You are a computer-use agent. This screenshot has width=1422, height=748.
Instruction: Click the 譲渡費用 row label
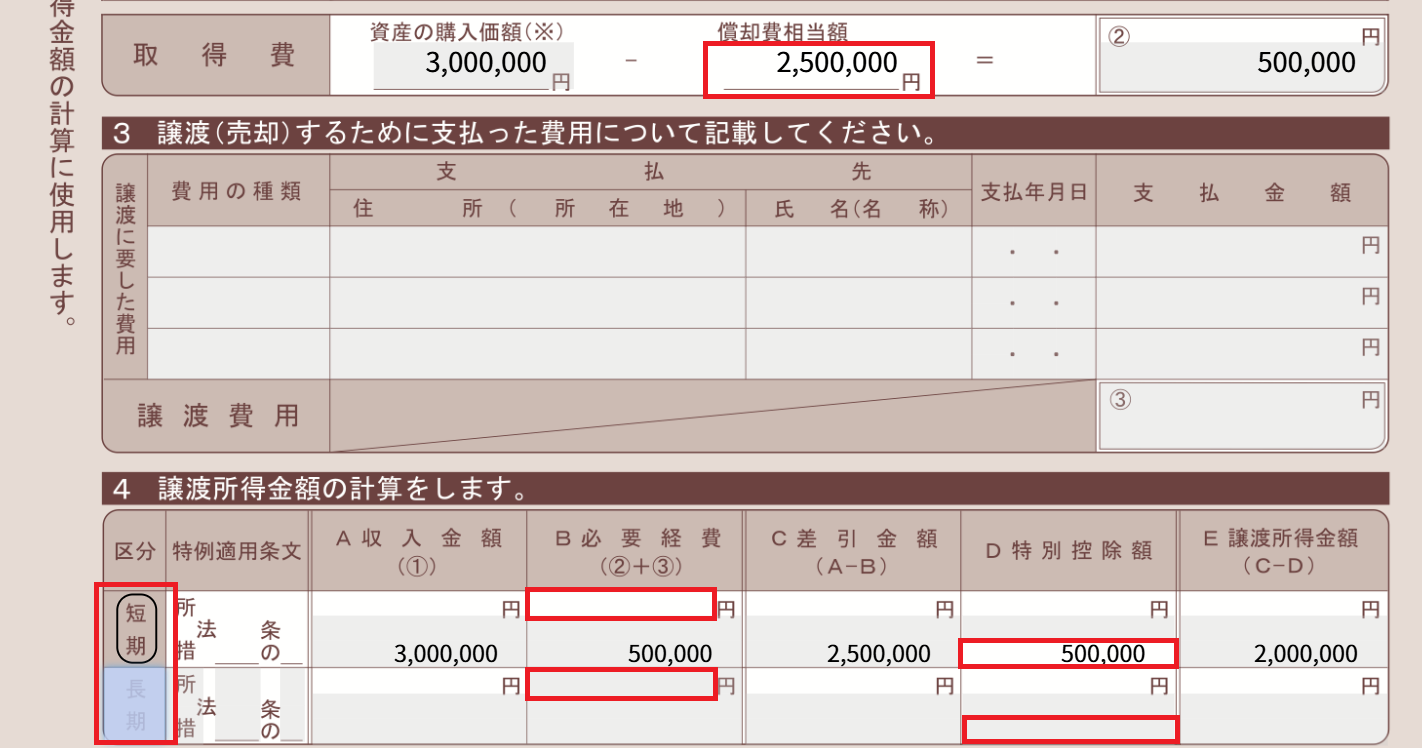tap(218, 416)
